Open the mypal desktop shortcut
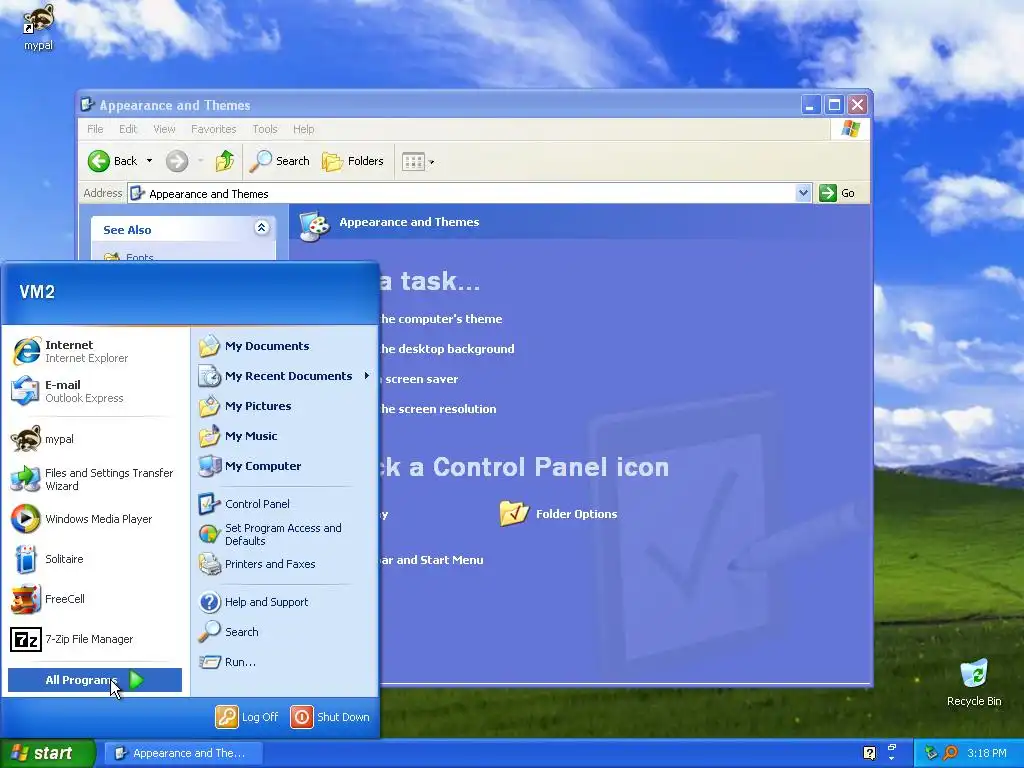 (39, 27)
